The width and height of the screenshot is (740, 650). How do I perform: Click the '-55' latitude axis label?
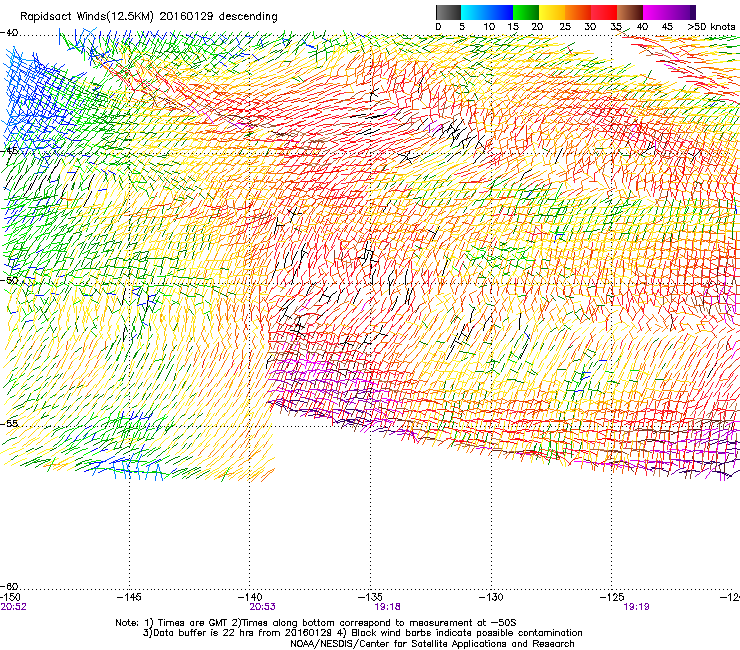pos(9,423)
